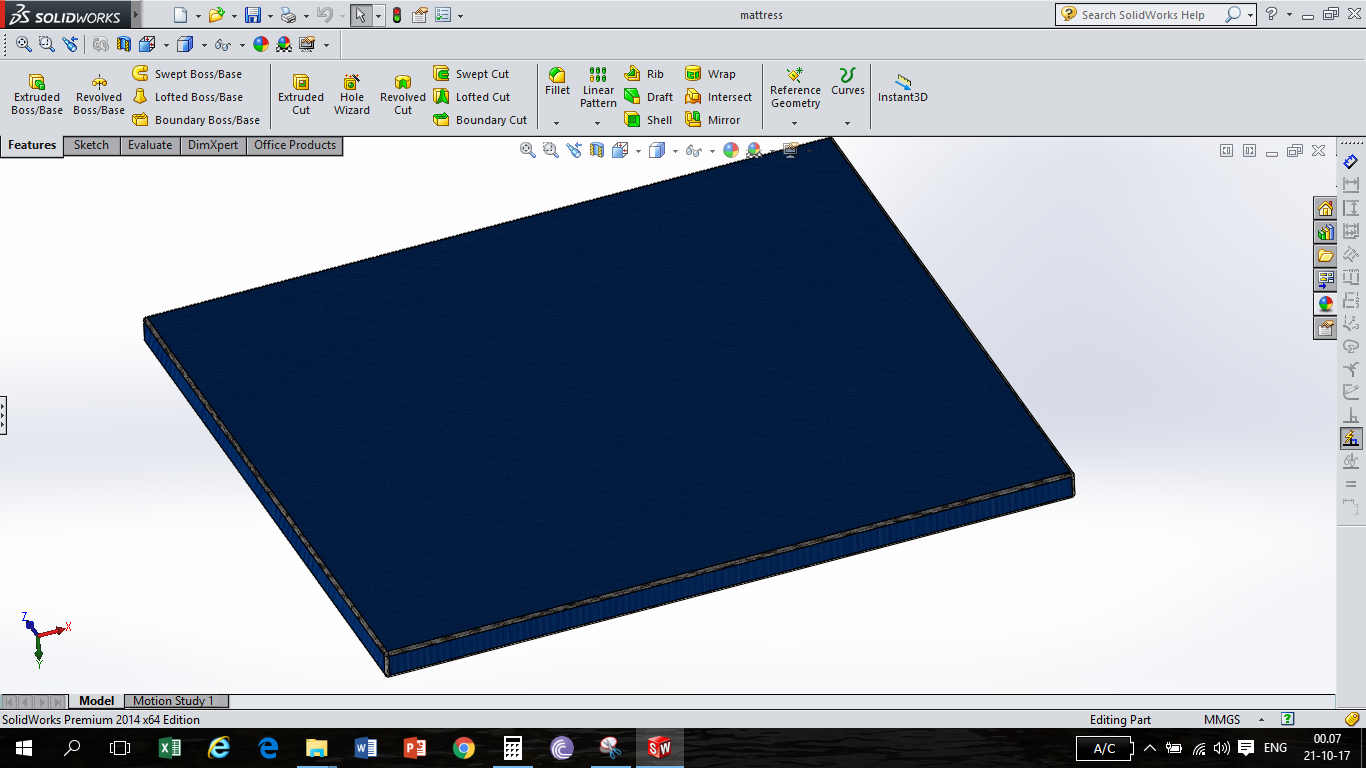Click the Rebuild traffic light icon
Screen dimensions: 1366x768
pos(397,15)
